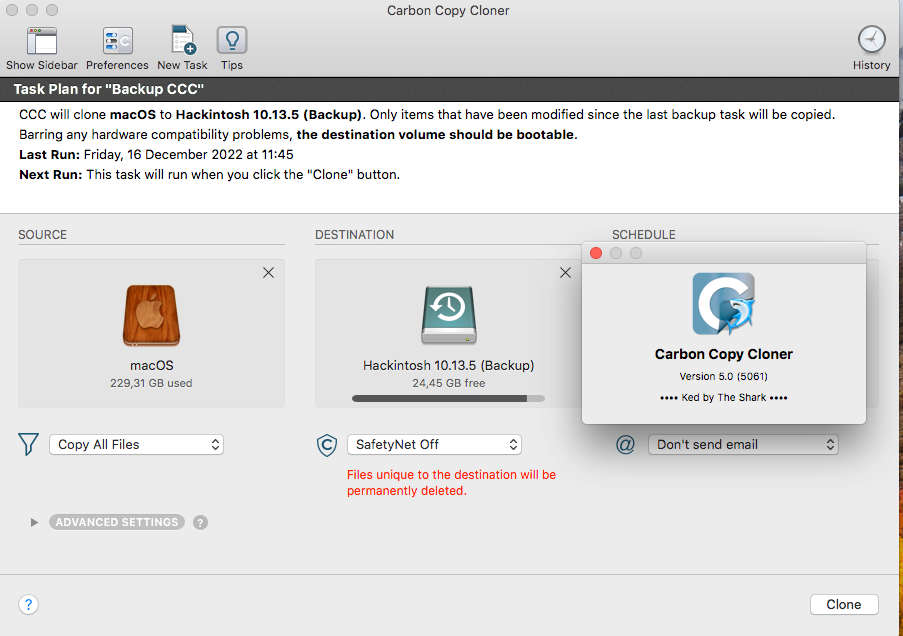
Task: Open the SafetyNet Off dropdown
Action: pos(434,445)
